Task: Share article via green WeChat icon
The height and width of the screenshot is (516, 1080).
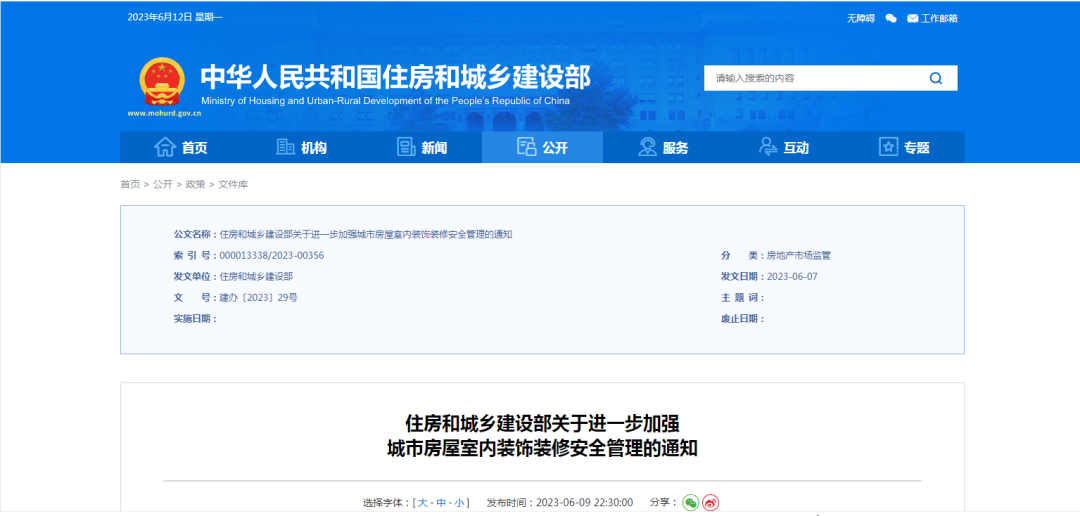Action: [691, 502]
